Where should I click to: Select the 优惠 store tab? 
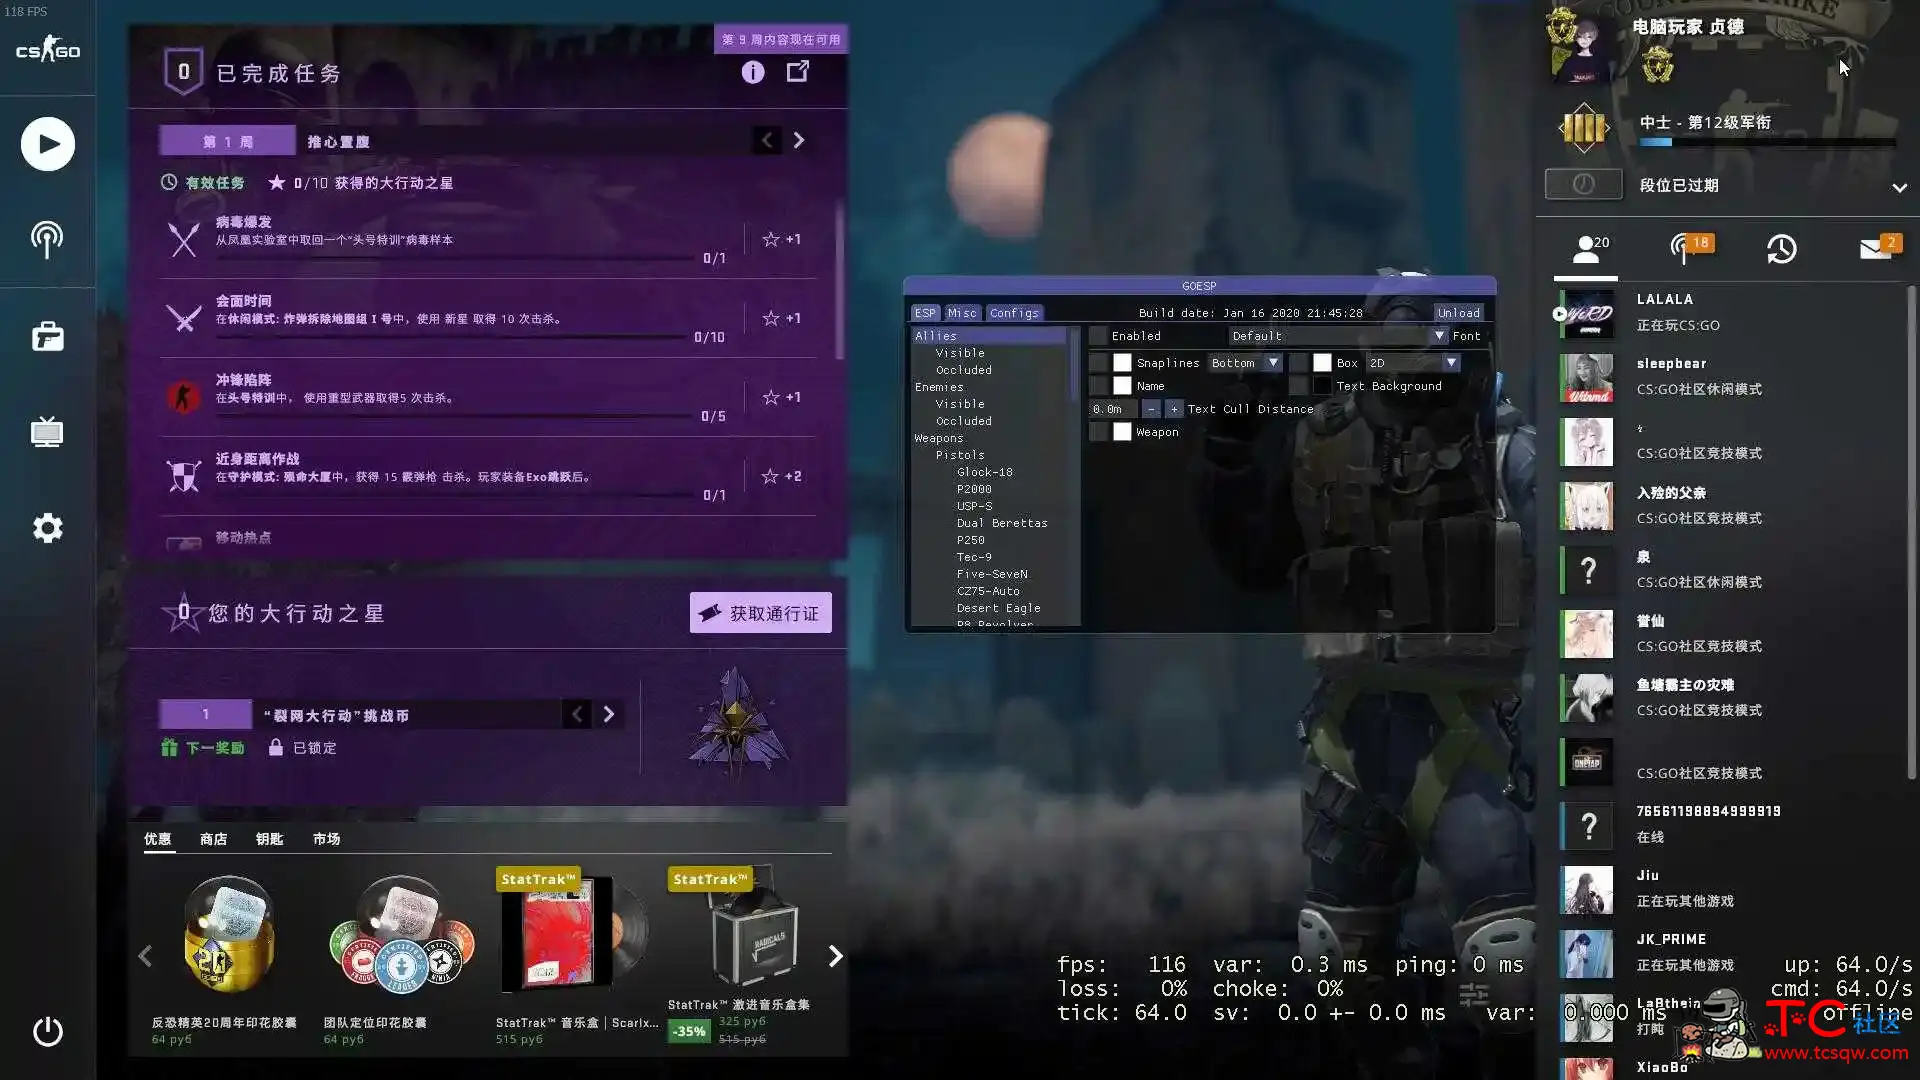point(157,839)
